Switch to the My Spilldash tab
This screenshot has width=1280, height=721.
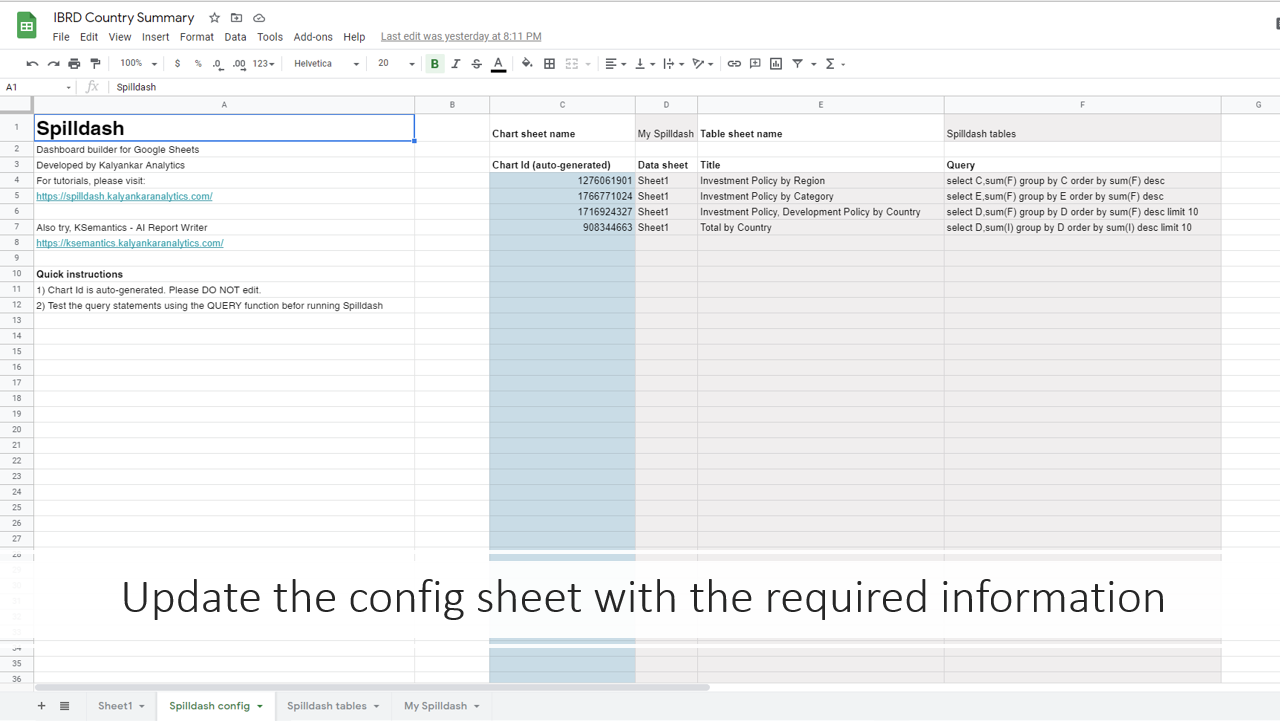click(x=441, y=706)
